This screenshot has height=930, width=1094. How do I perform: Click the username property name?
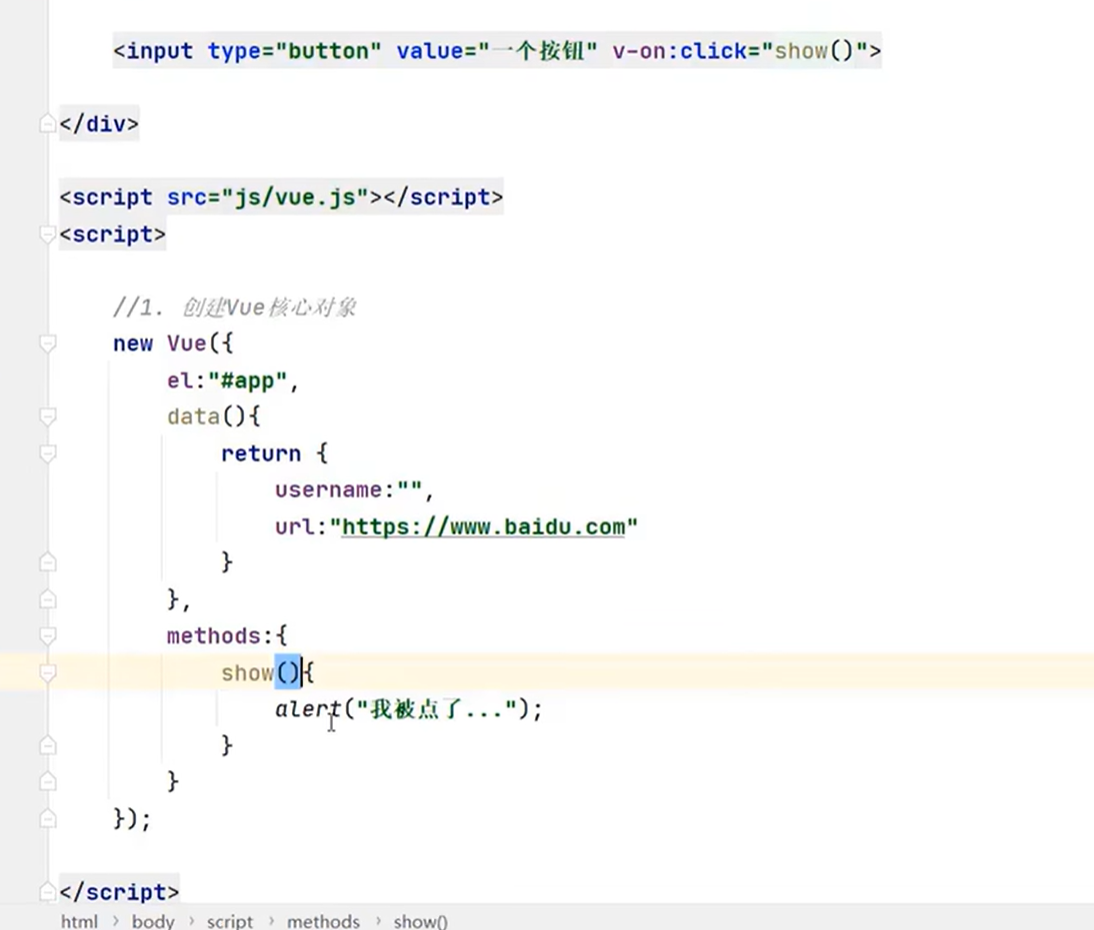328,490
